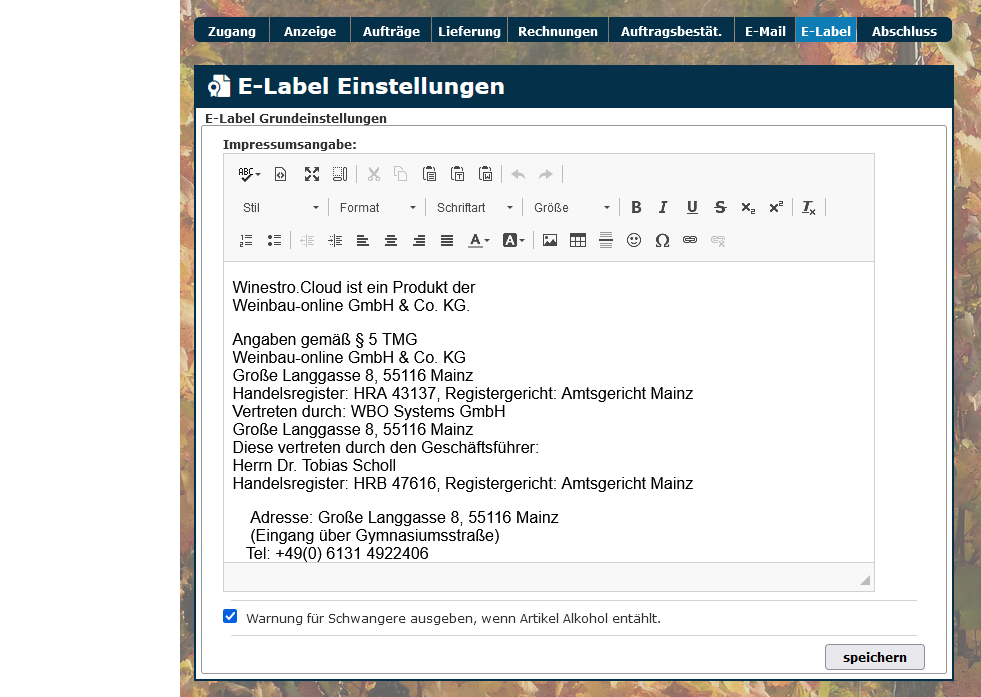Open the Abschluss tab
Screen dimensions: 981x697
pyautogui.click(x=904, y=31)
